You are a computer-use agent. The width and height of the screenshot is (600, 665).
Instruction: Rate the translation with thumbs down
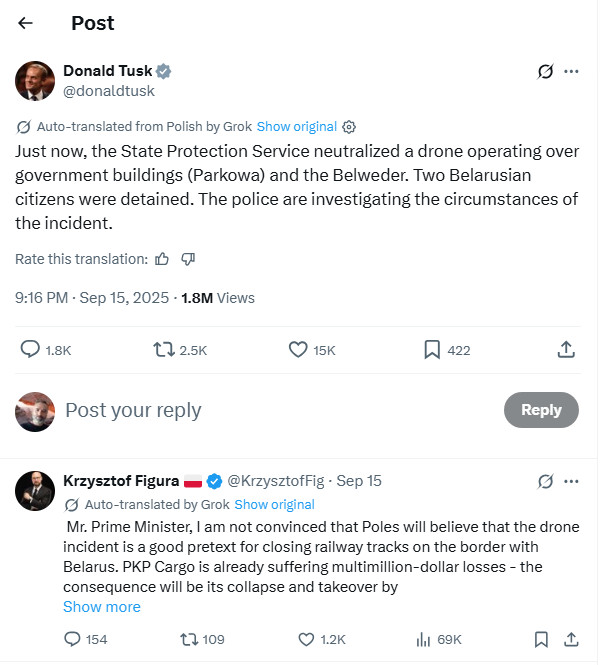click(188, 259)
